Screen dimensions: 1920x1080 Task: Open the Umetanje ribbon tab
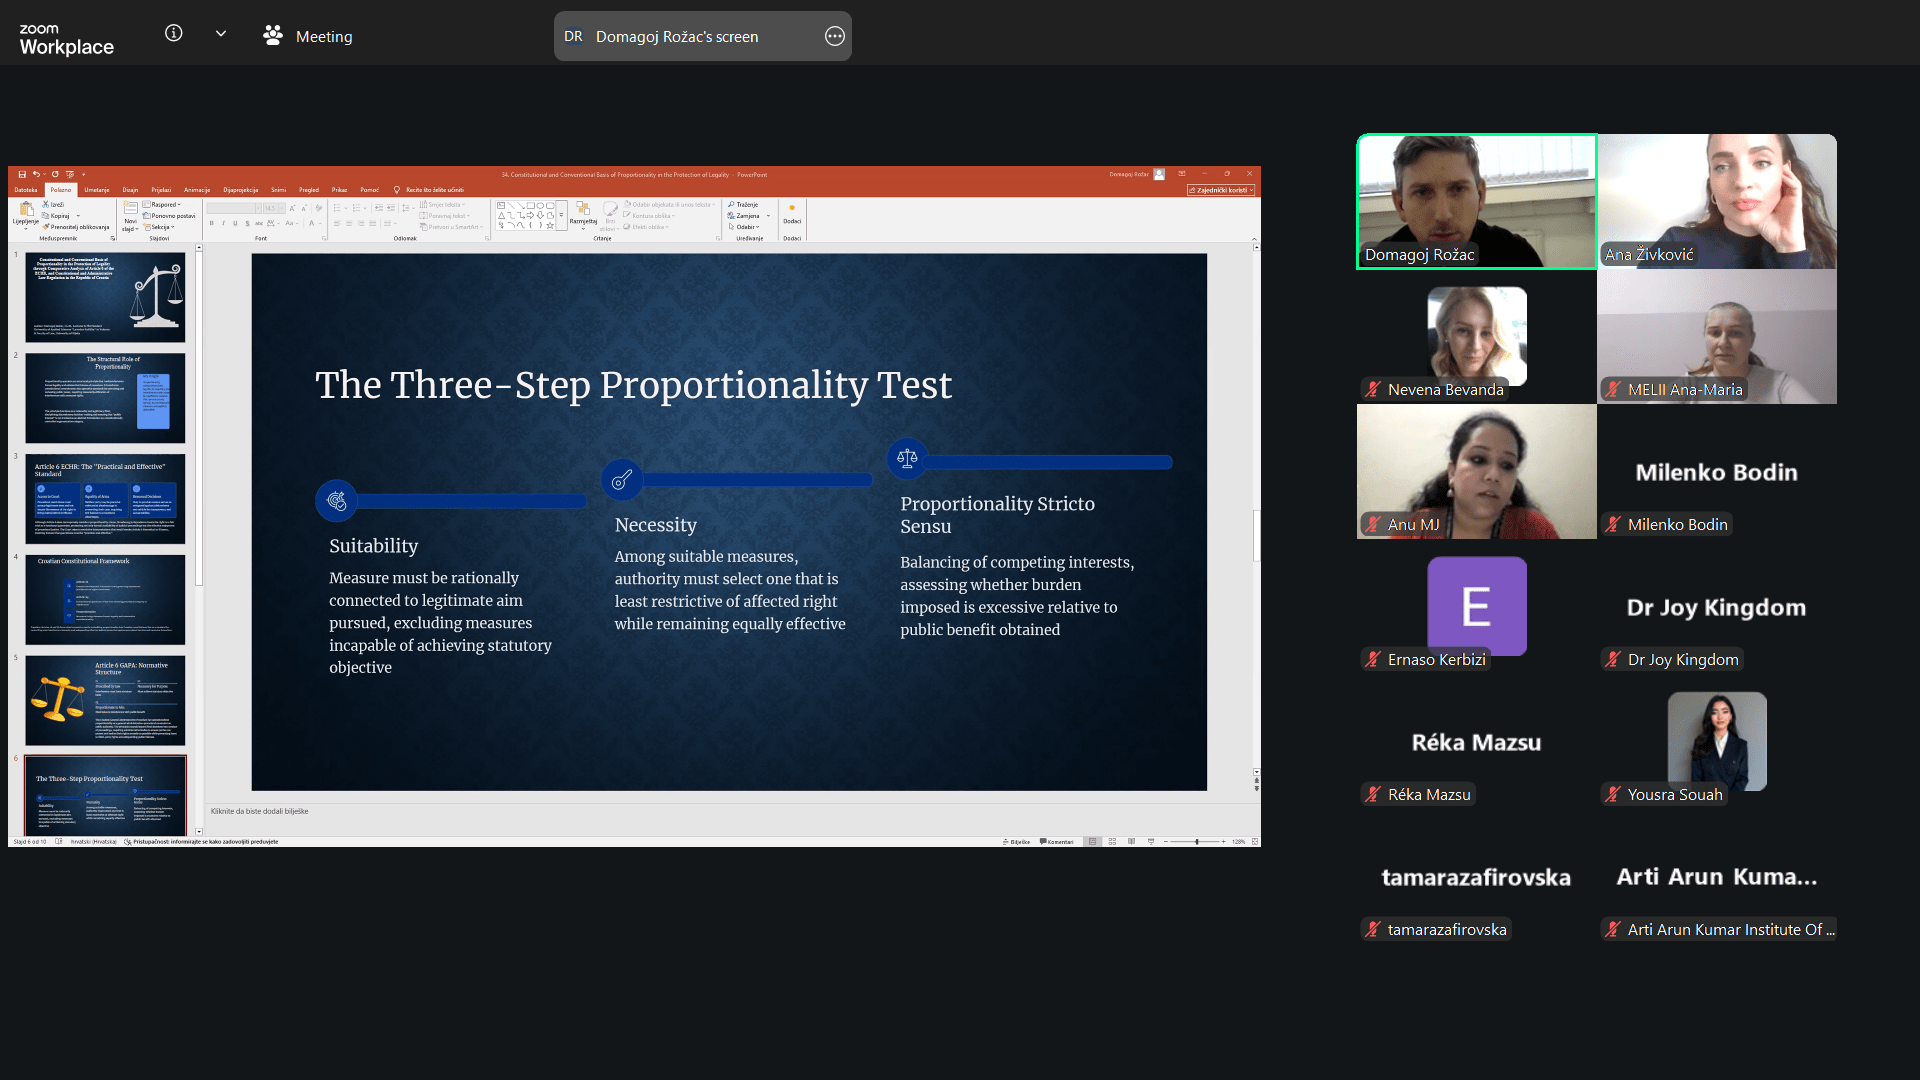pyautogui.click(x=97, y=189)
